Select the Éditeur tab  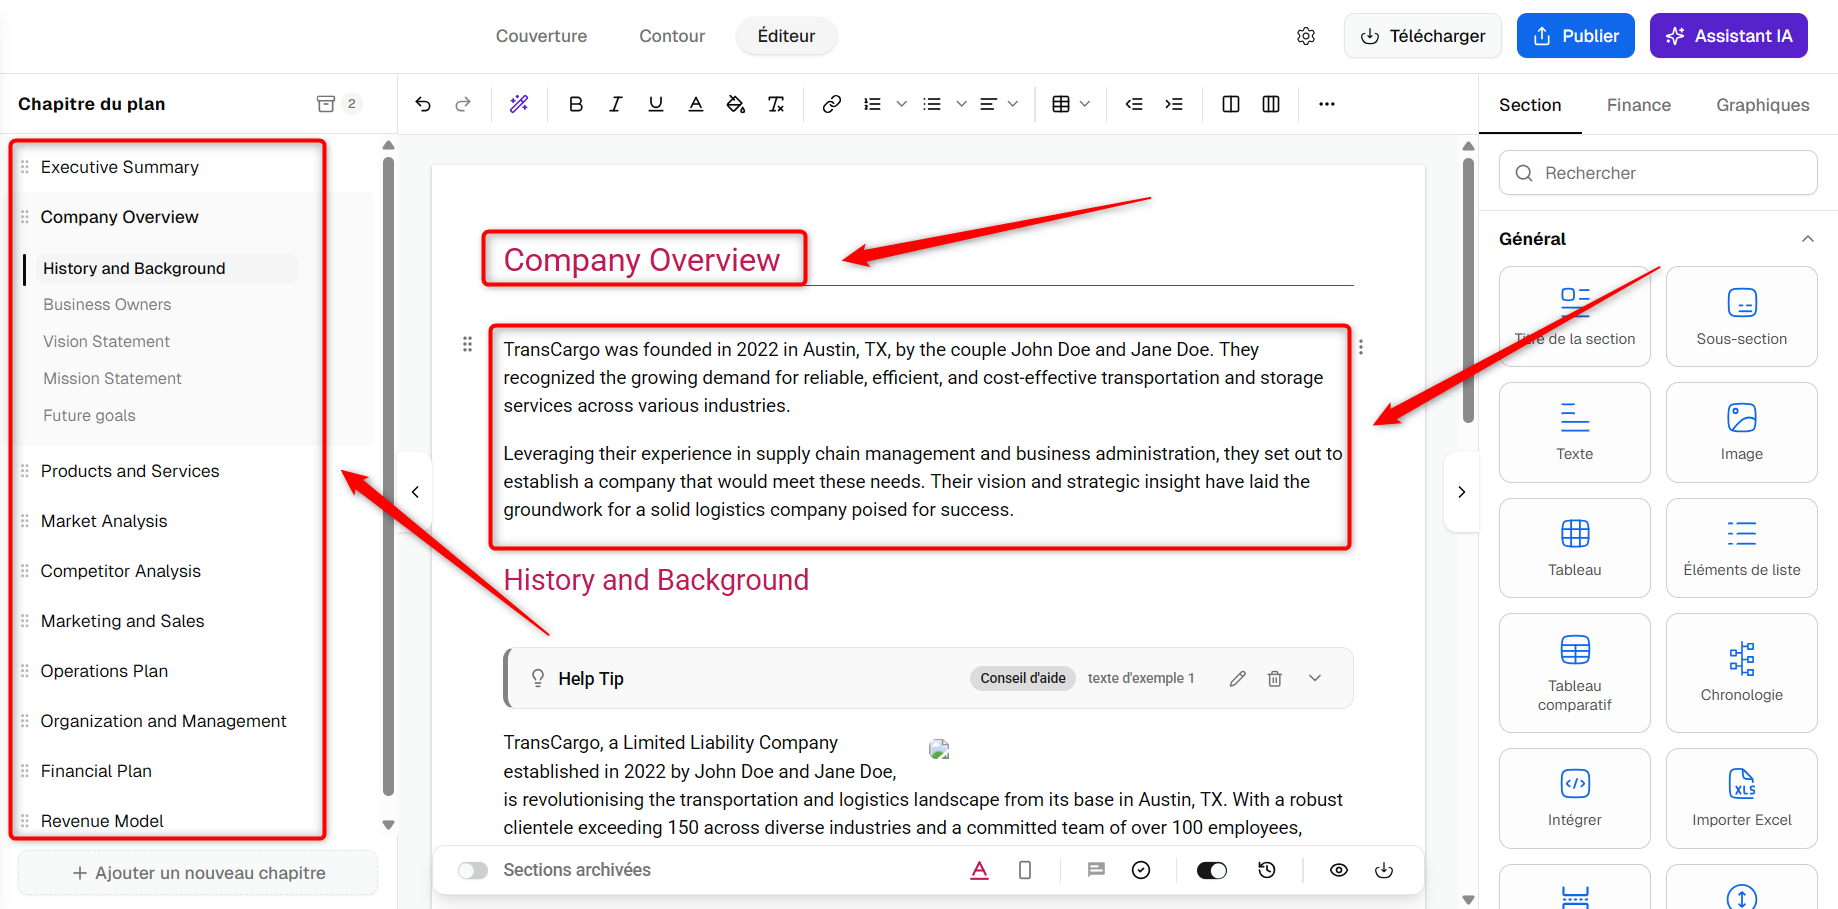coord(787,36)
